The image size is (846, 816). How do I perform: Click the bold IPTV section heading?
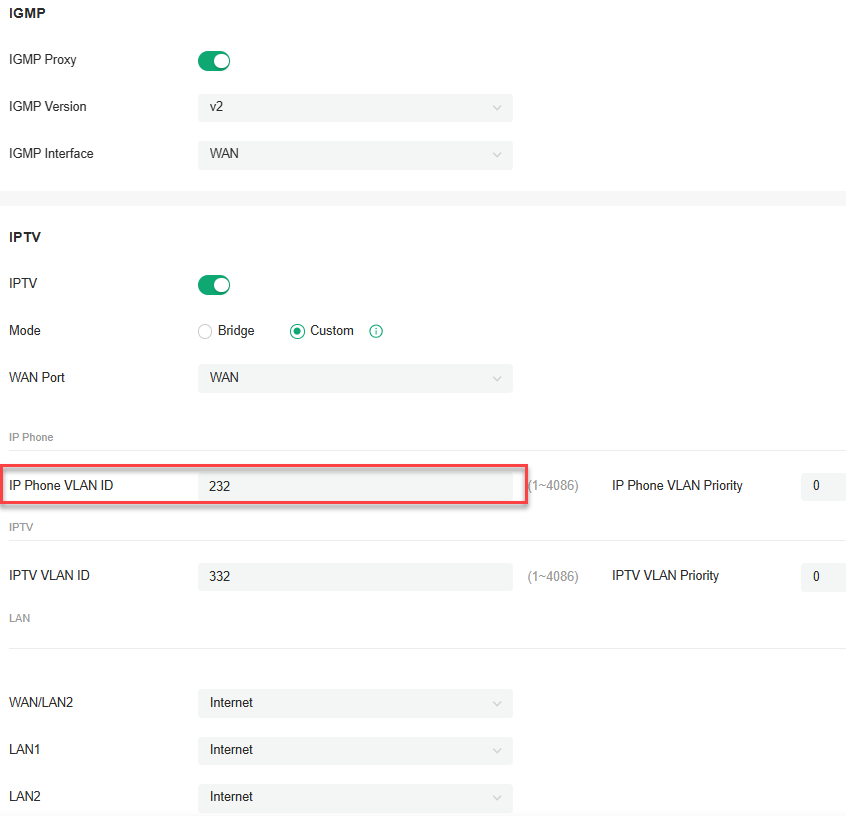(25, 237)
